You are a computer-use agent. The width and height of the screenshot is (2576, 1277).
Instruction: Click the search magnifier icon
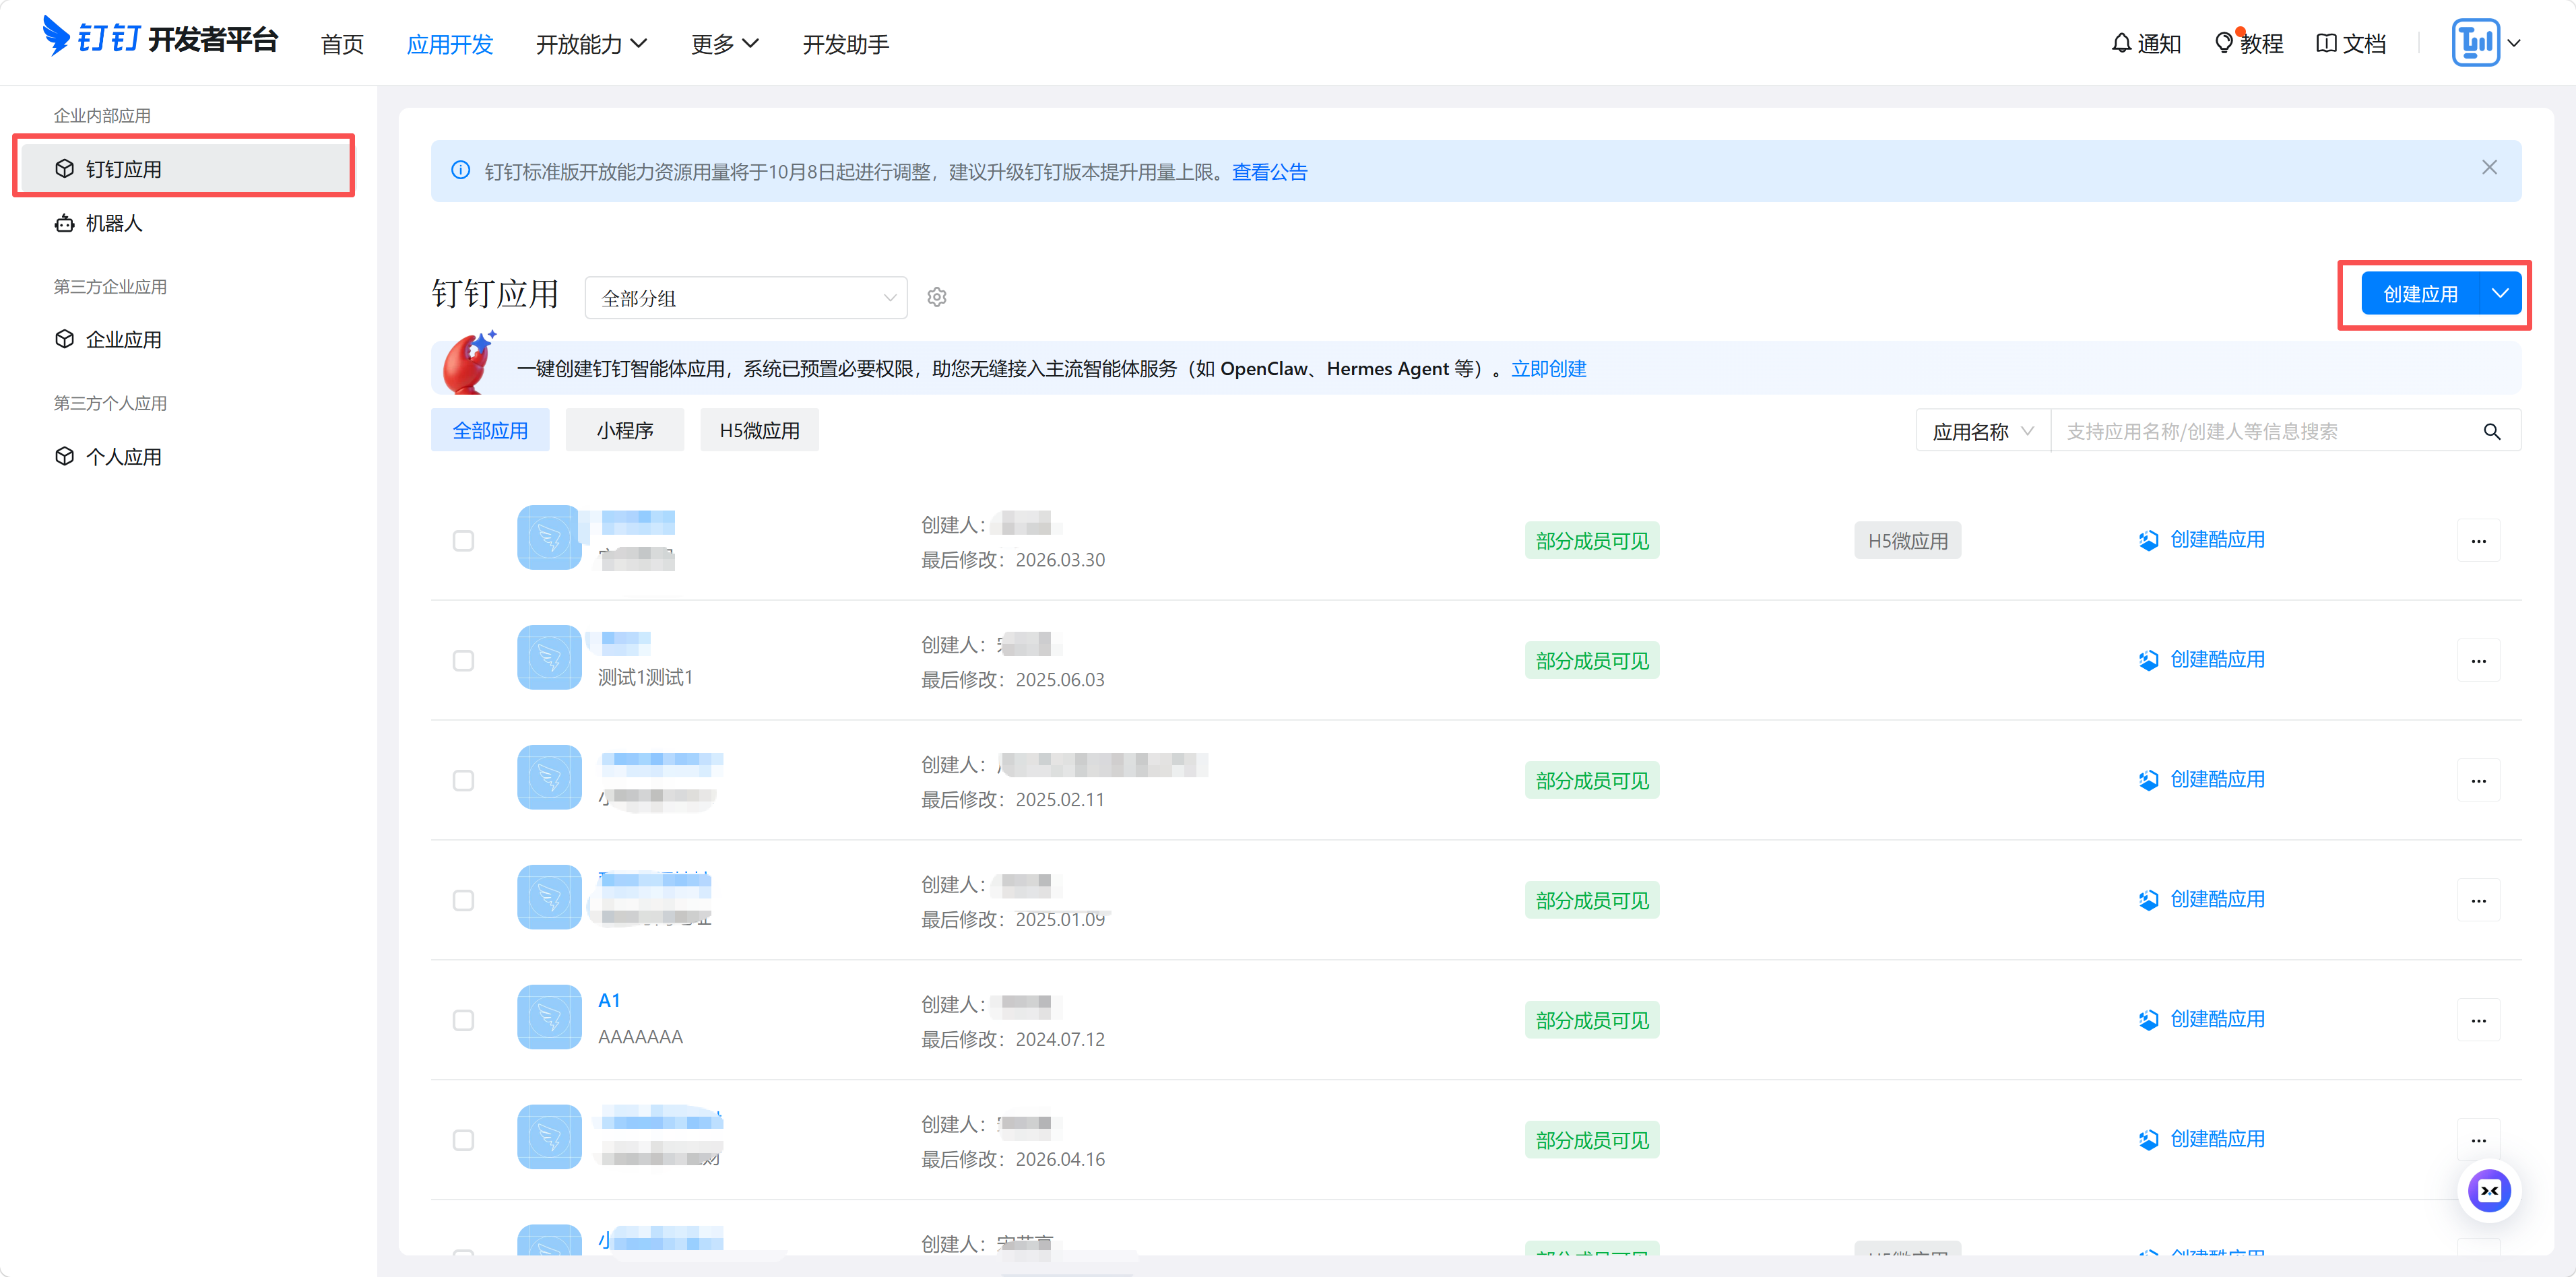coord(2492,431)
